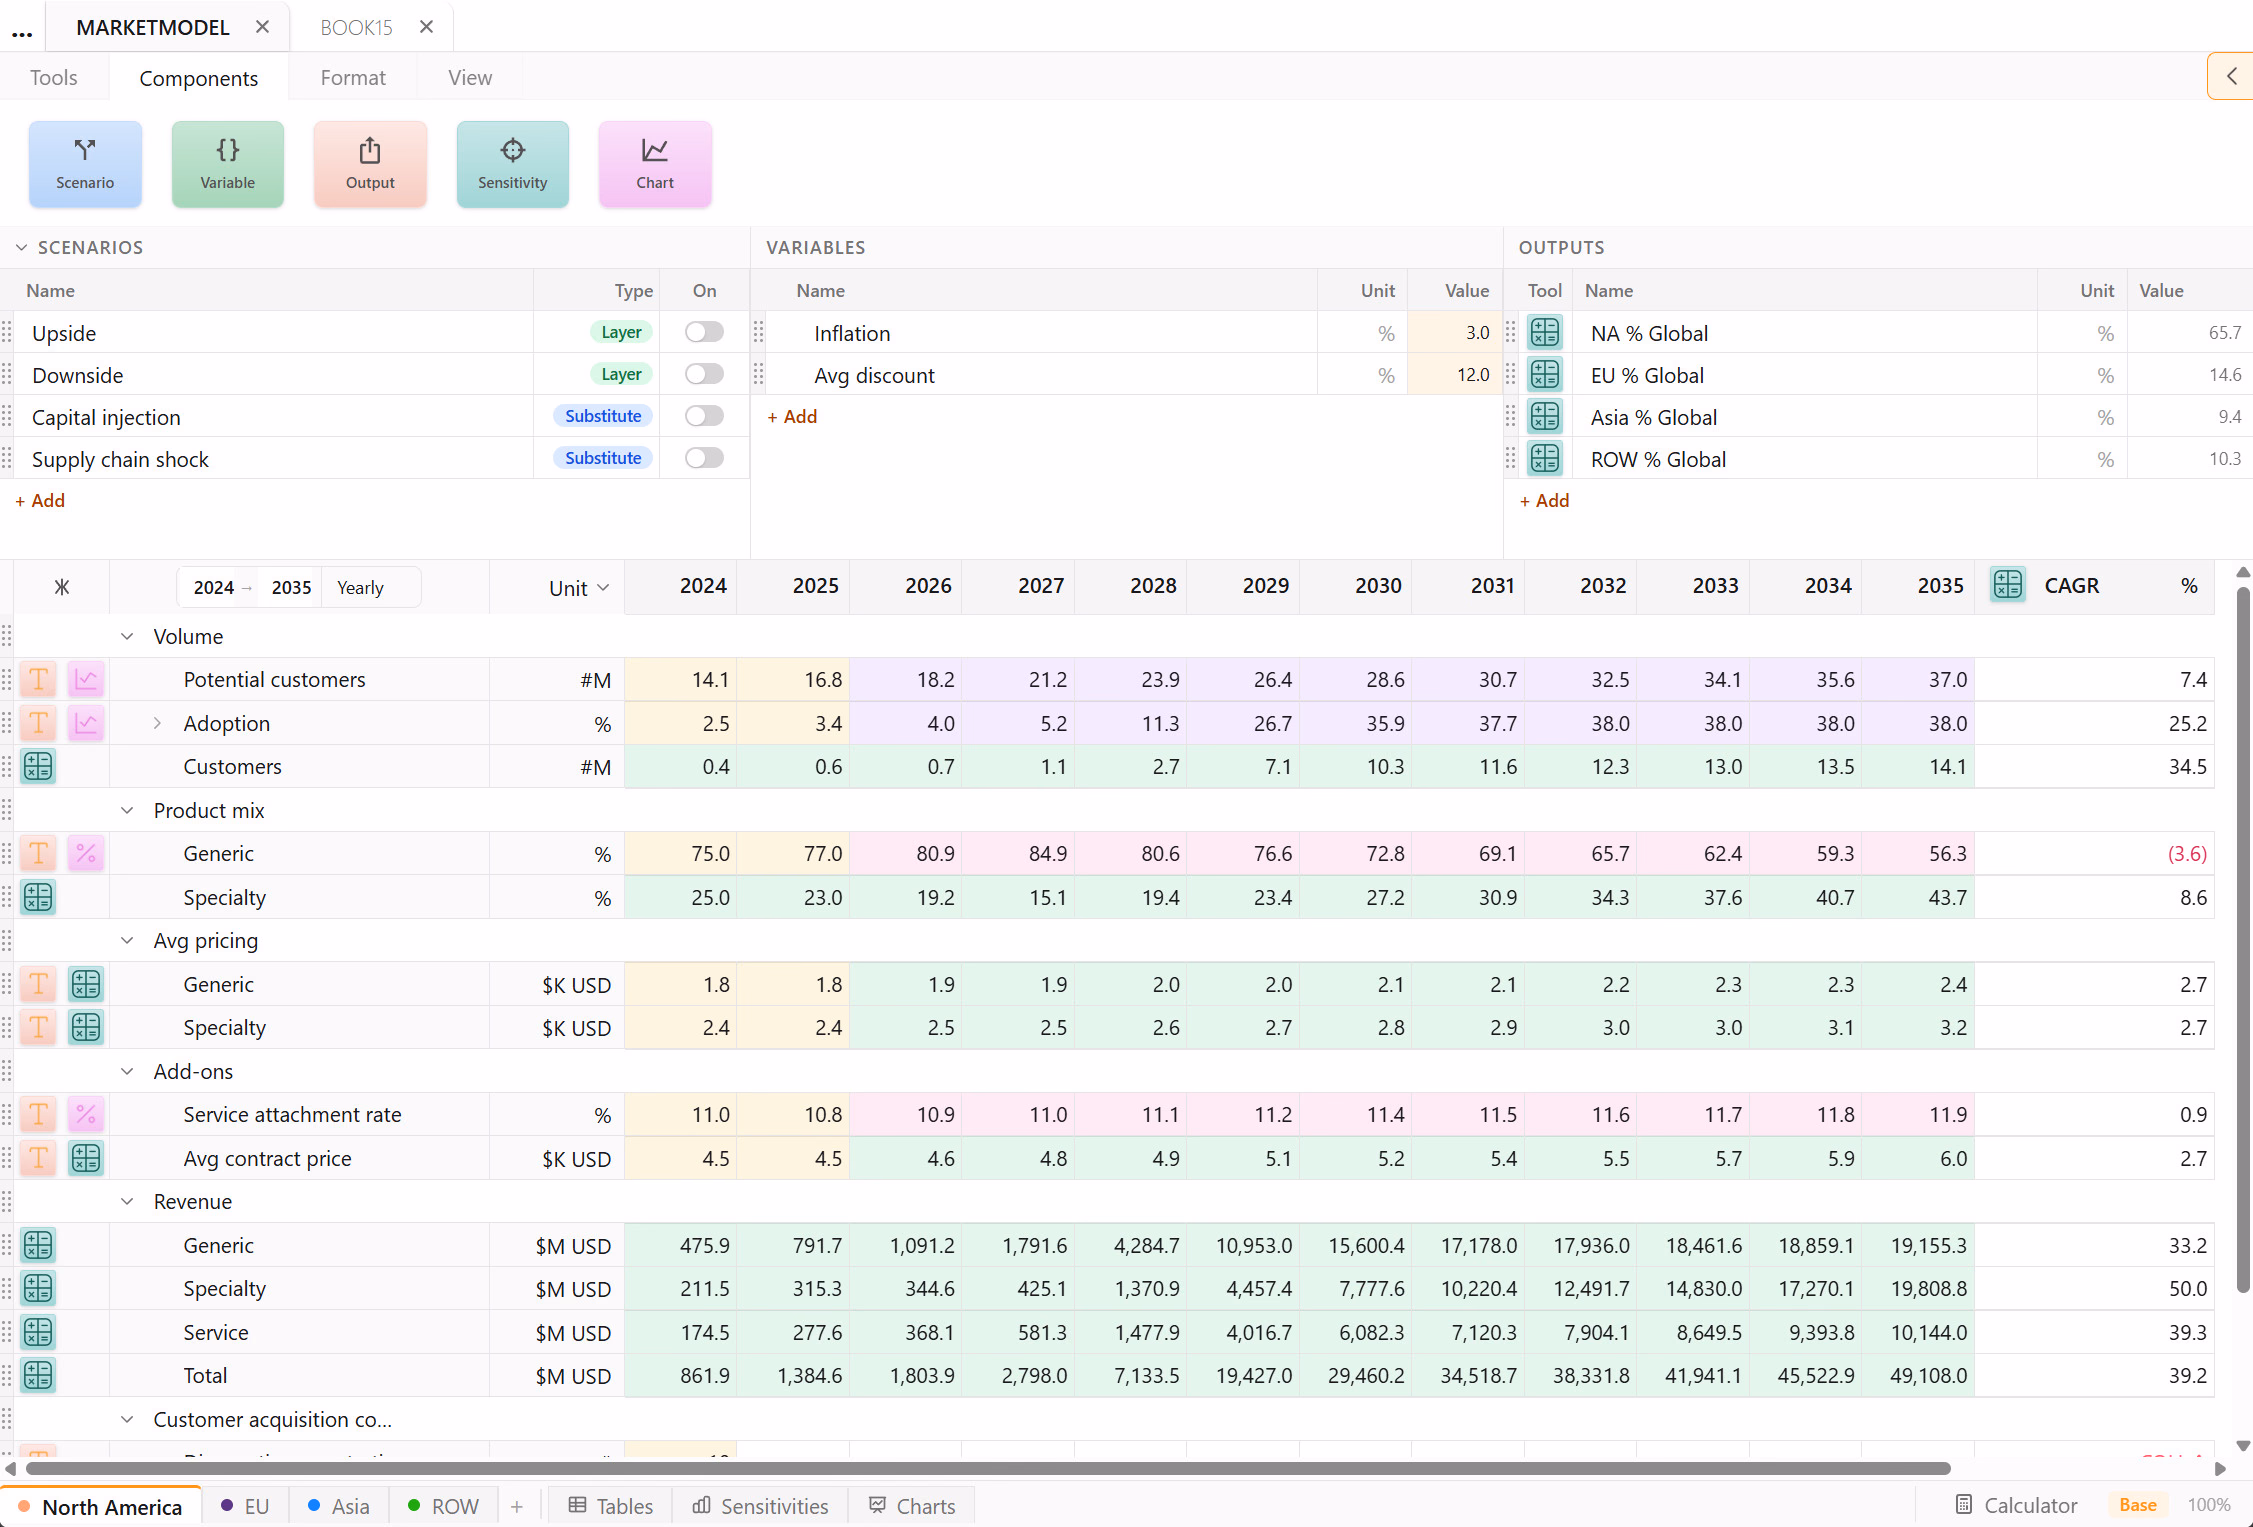This screenshot has height=1527, width=2253.
Task: Click the trend icon on the Adoption row
Action: point(86,723)
